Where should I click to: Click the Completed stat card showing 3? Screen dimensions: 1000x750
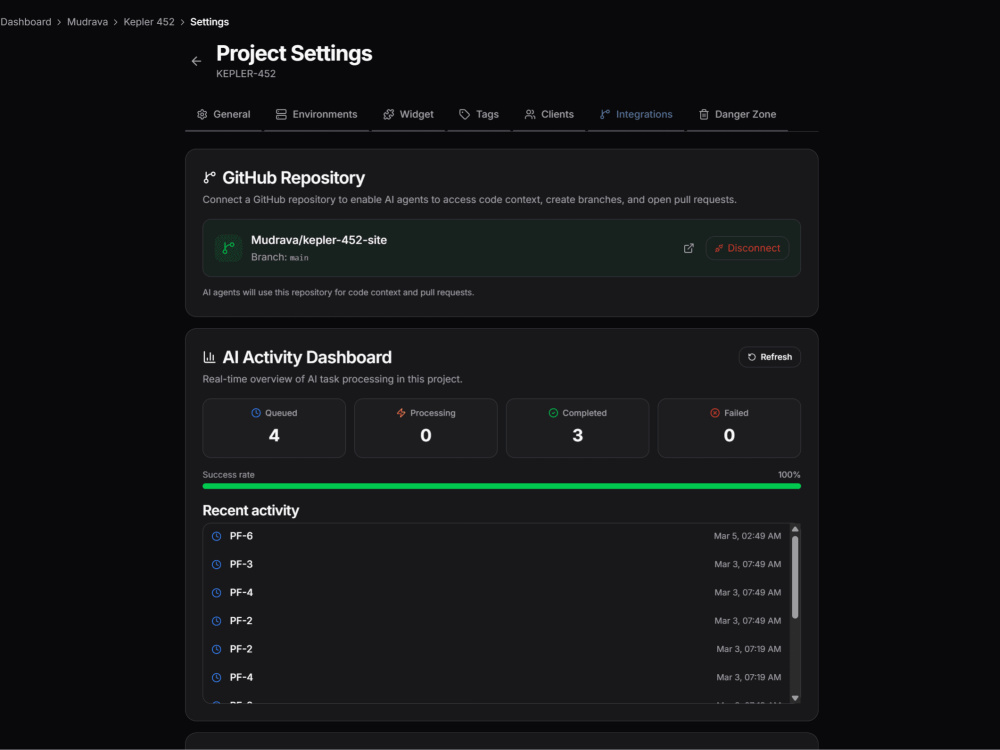pyautogui.click(x=578, y=428)
